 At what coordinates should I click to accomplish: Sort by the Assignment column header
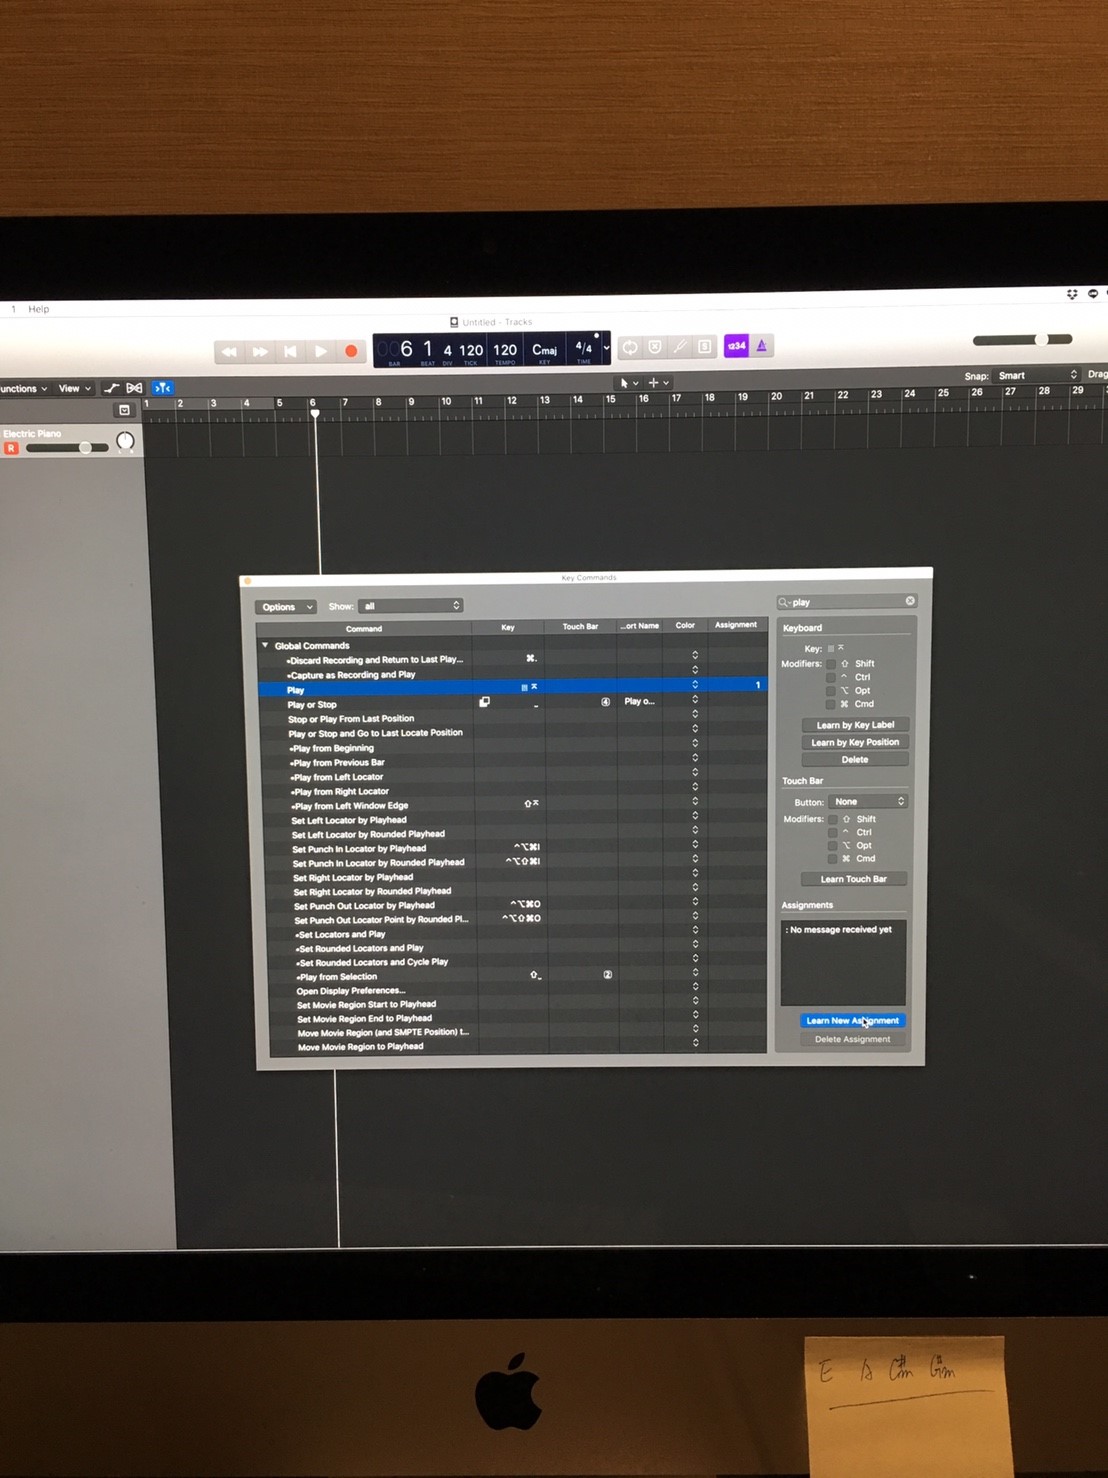pos(736,625)
